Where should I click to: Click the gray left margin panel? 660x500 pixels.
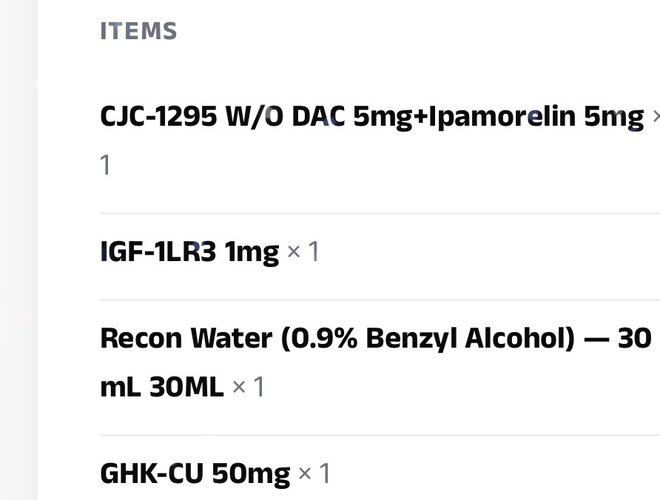pos(19,250)
